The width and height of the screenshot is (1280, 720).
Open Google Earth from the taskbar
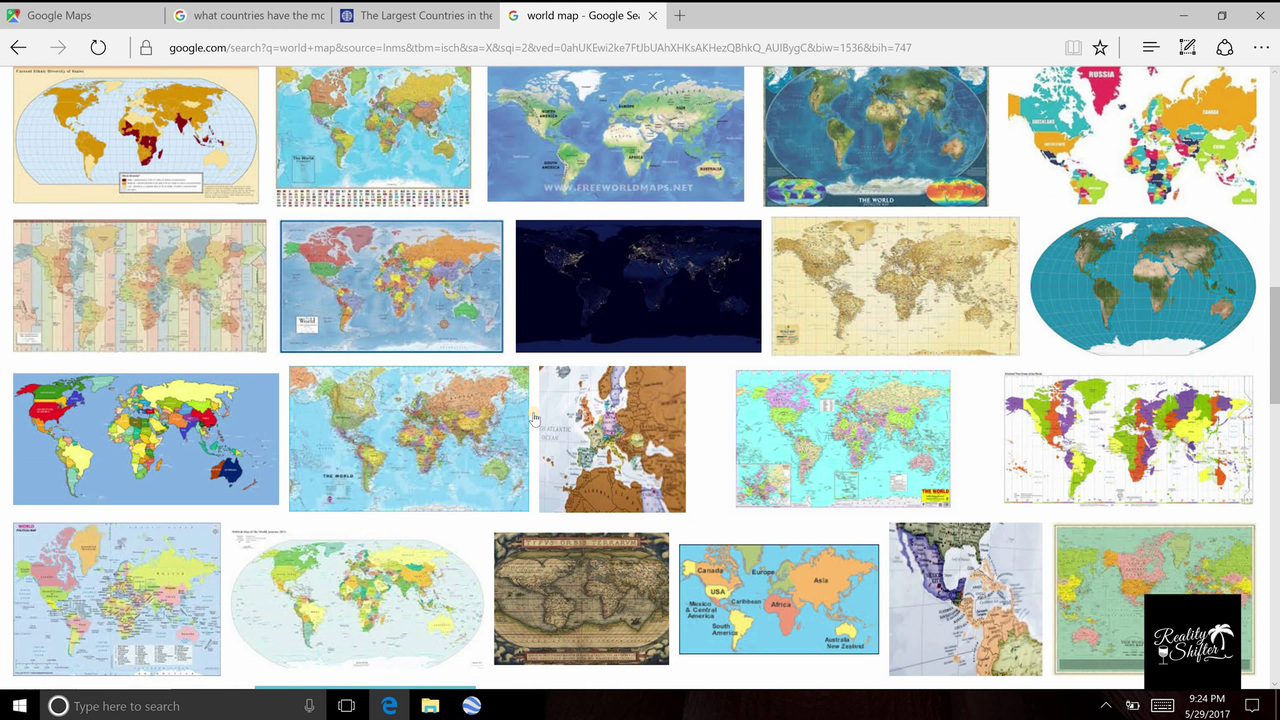pos(471,706)
